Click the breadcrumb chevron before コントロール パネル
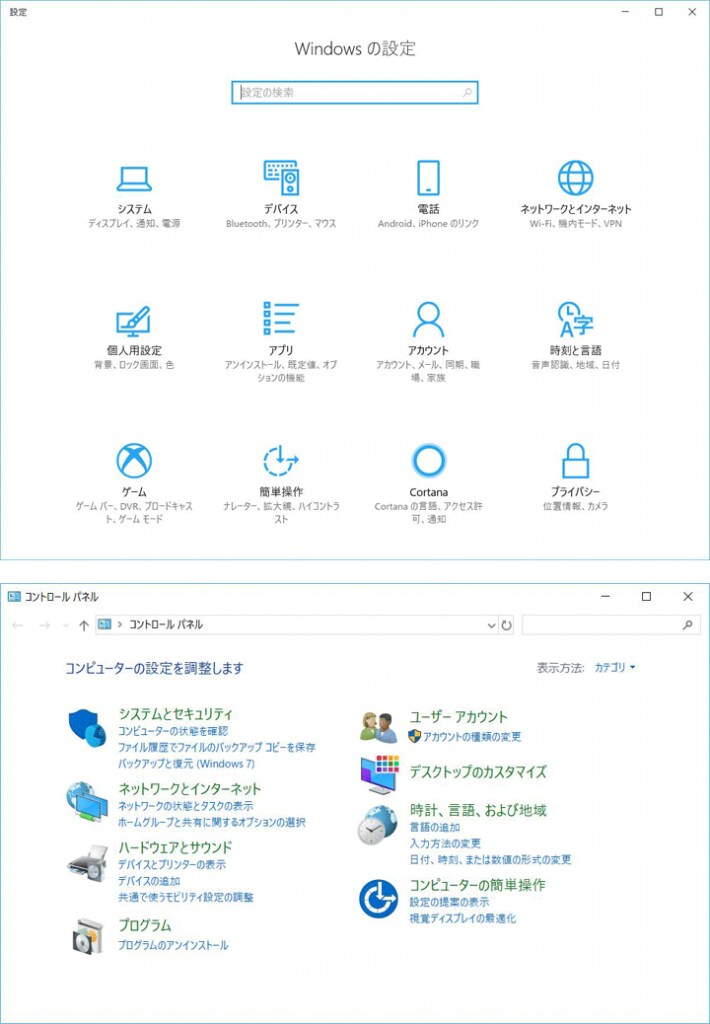710x1024 pixels. click(x=120, y=625)
